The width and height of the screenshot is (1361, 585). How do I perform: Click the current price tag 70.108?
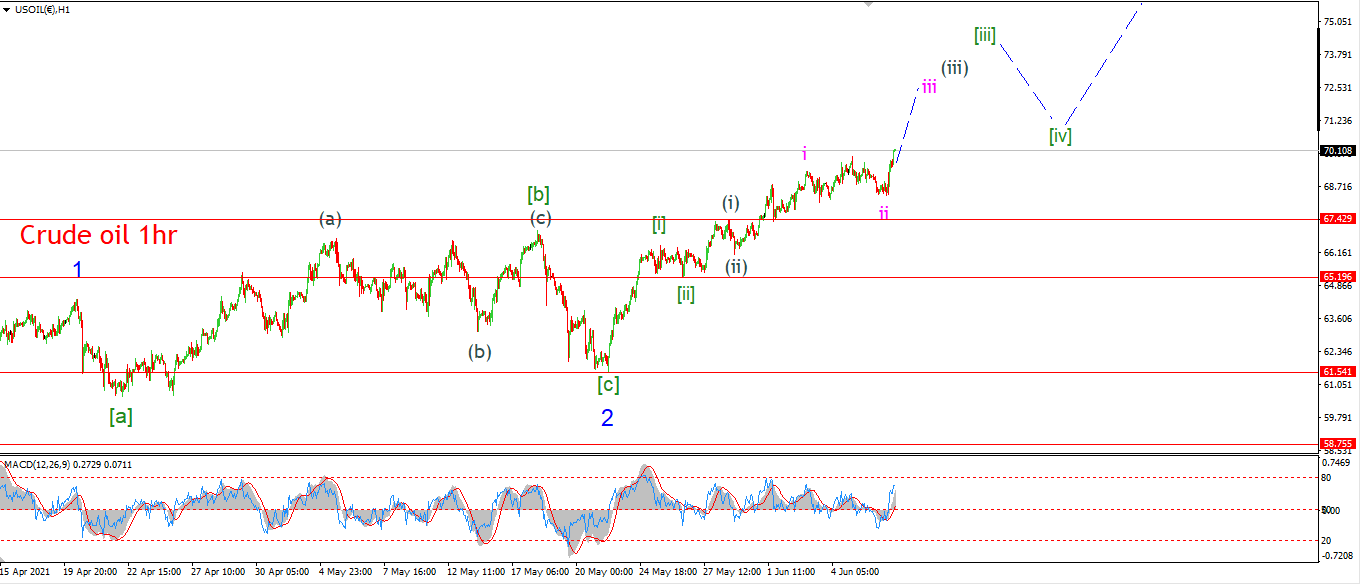coord(1338,151)
